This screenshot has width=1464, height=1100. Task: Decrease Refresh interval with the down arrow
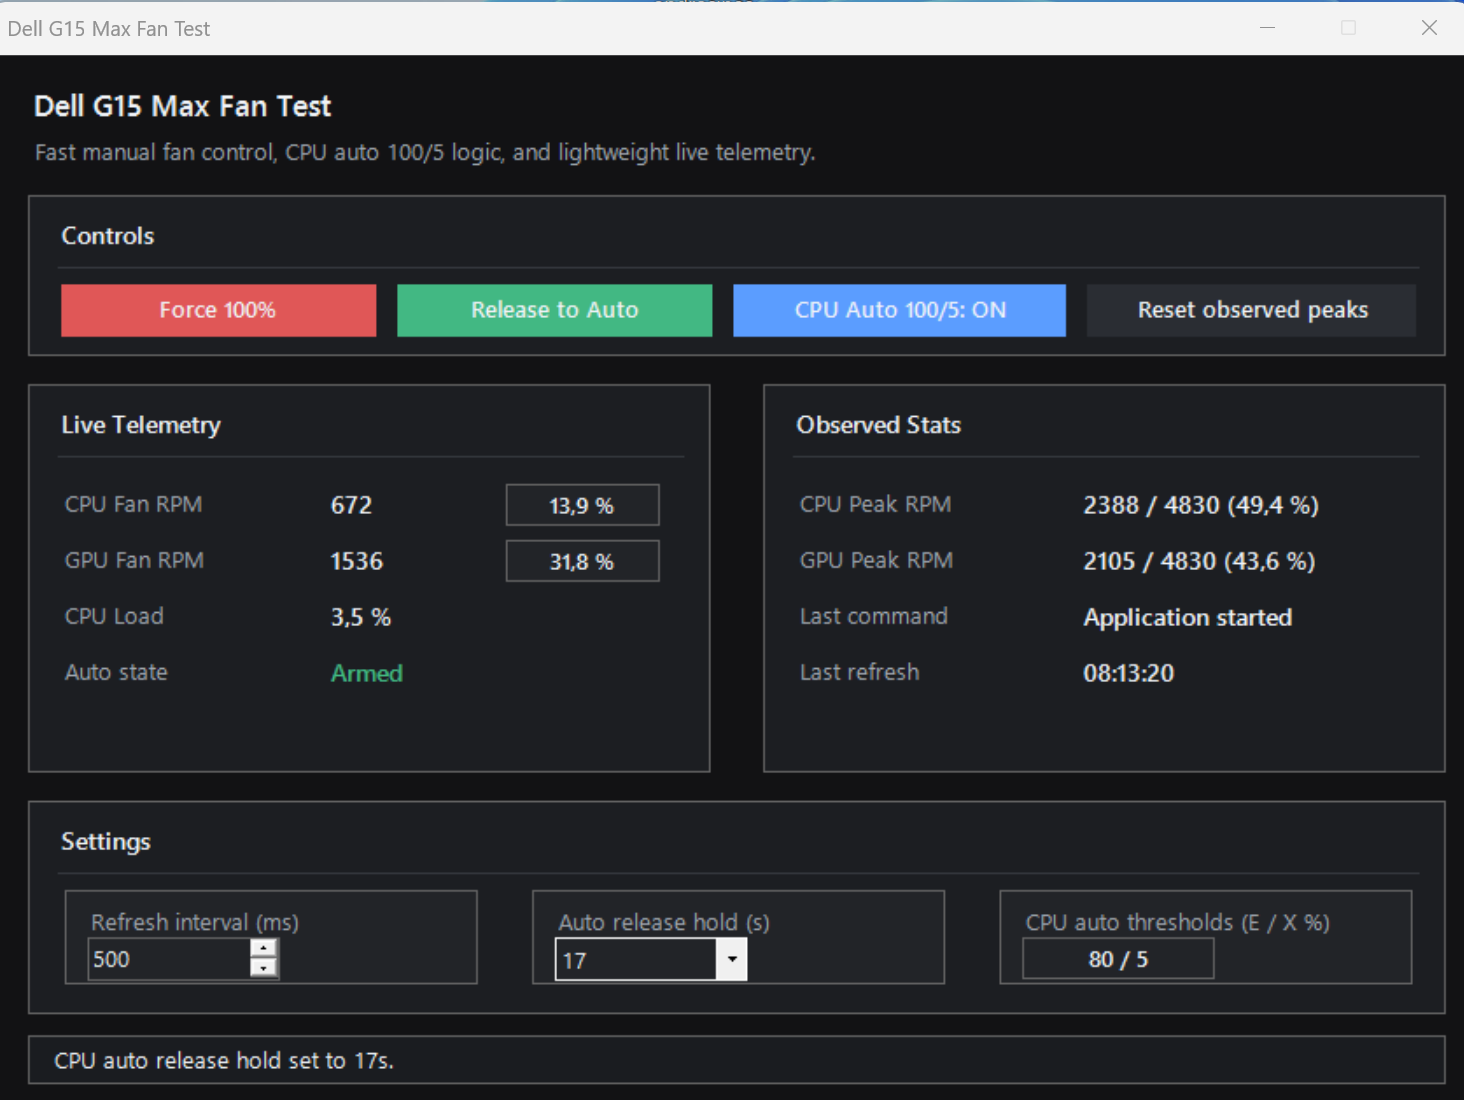(263, 968)
